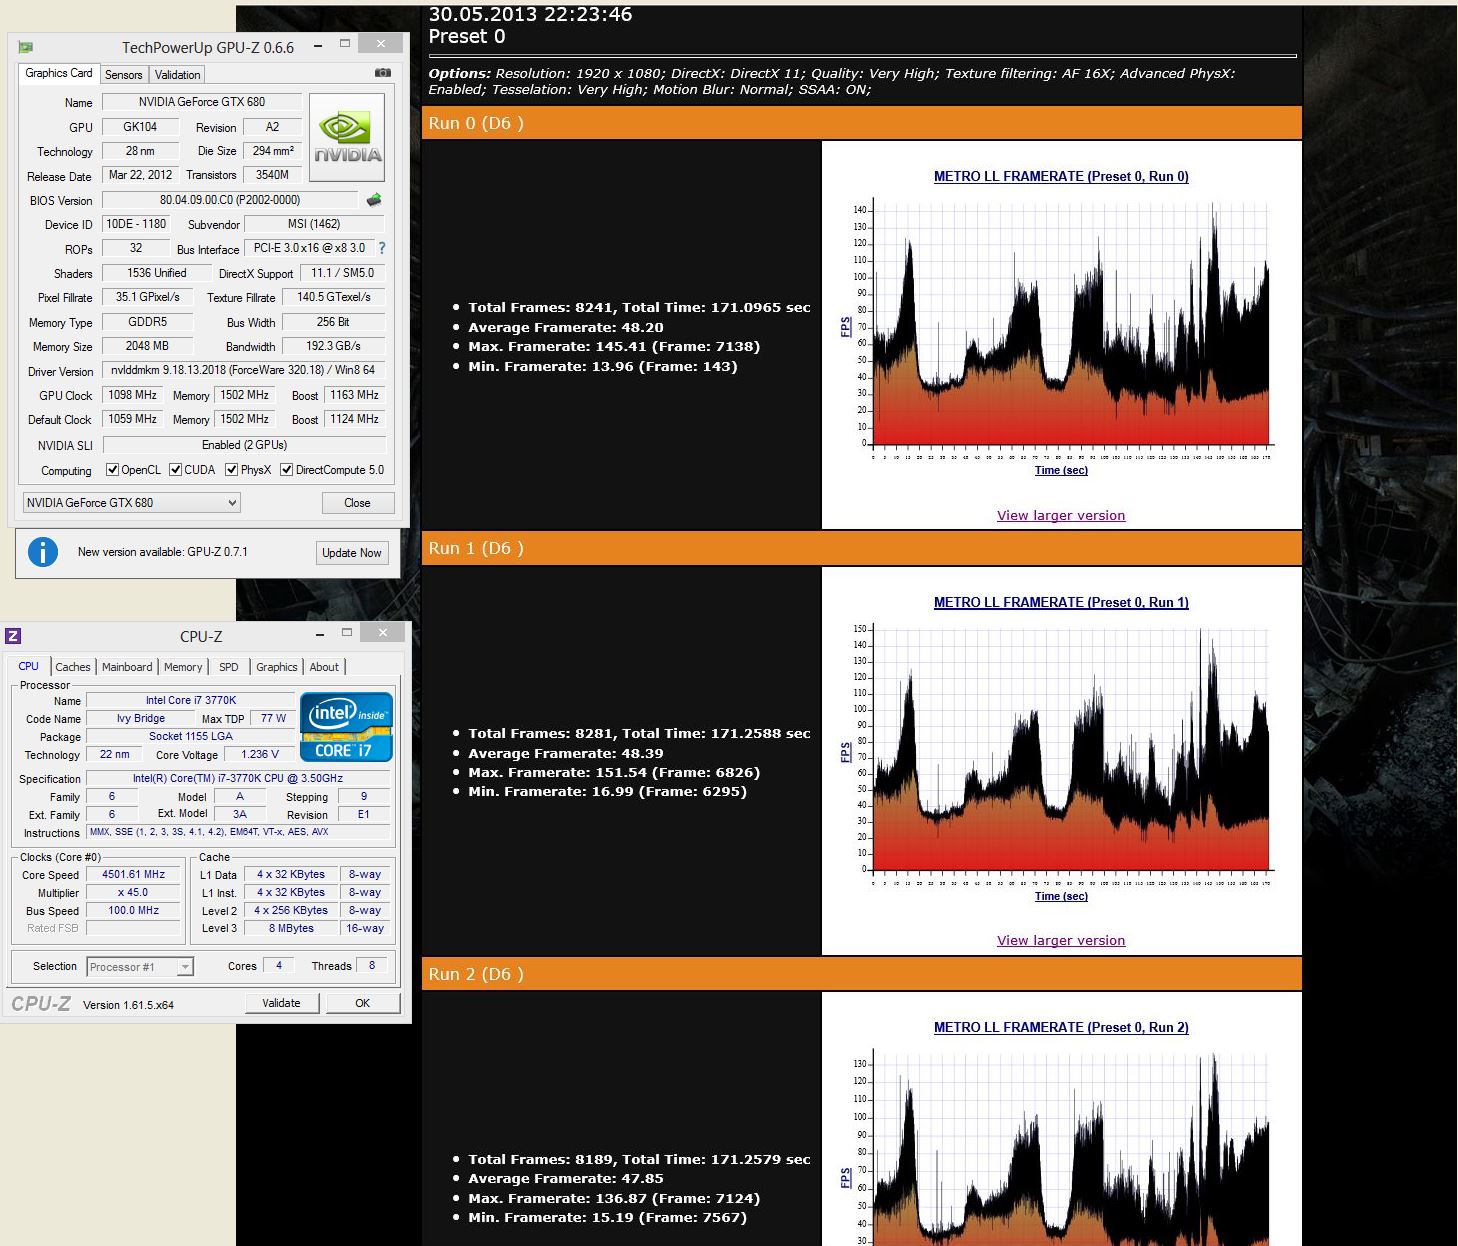Toggle the OpenCL checkbox

(113, 470)
